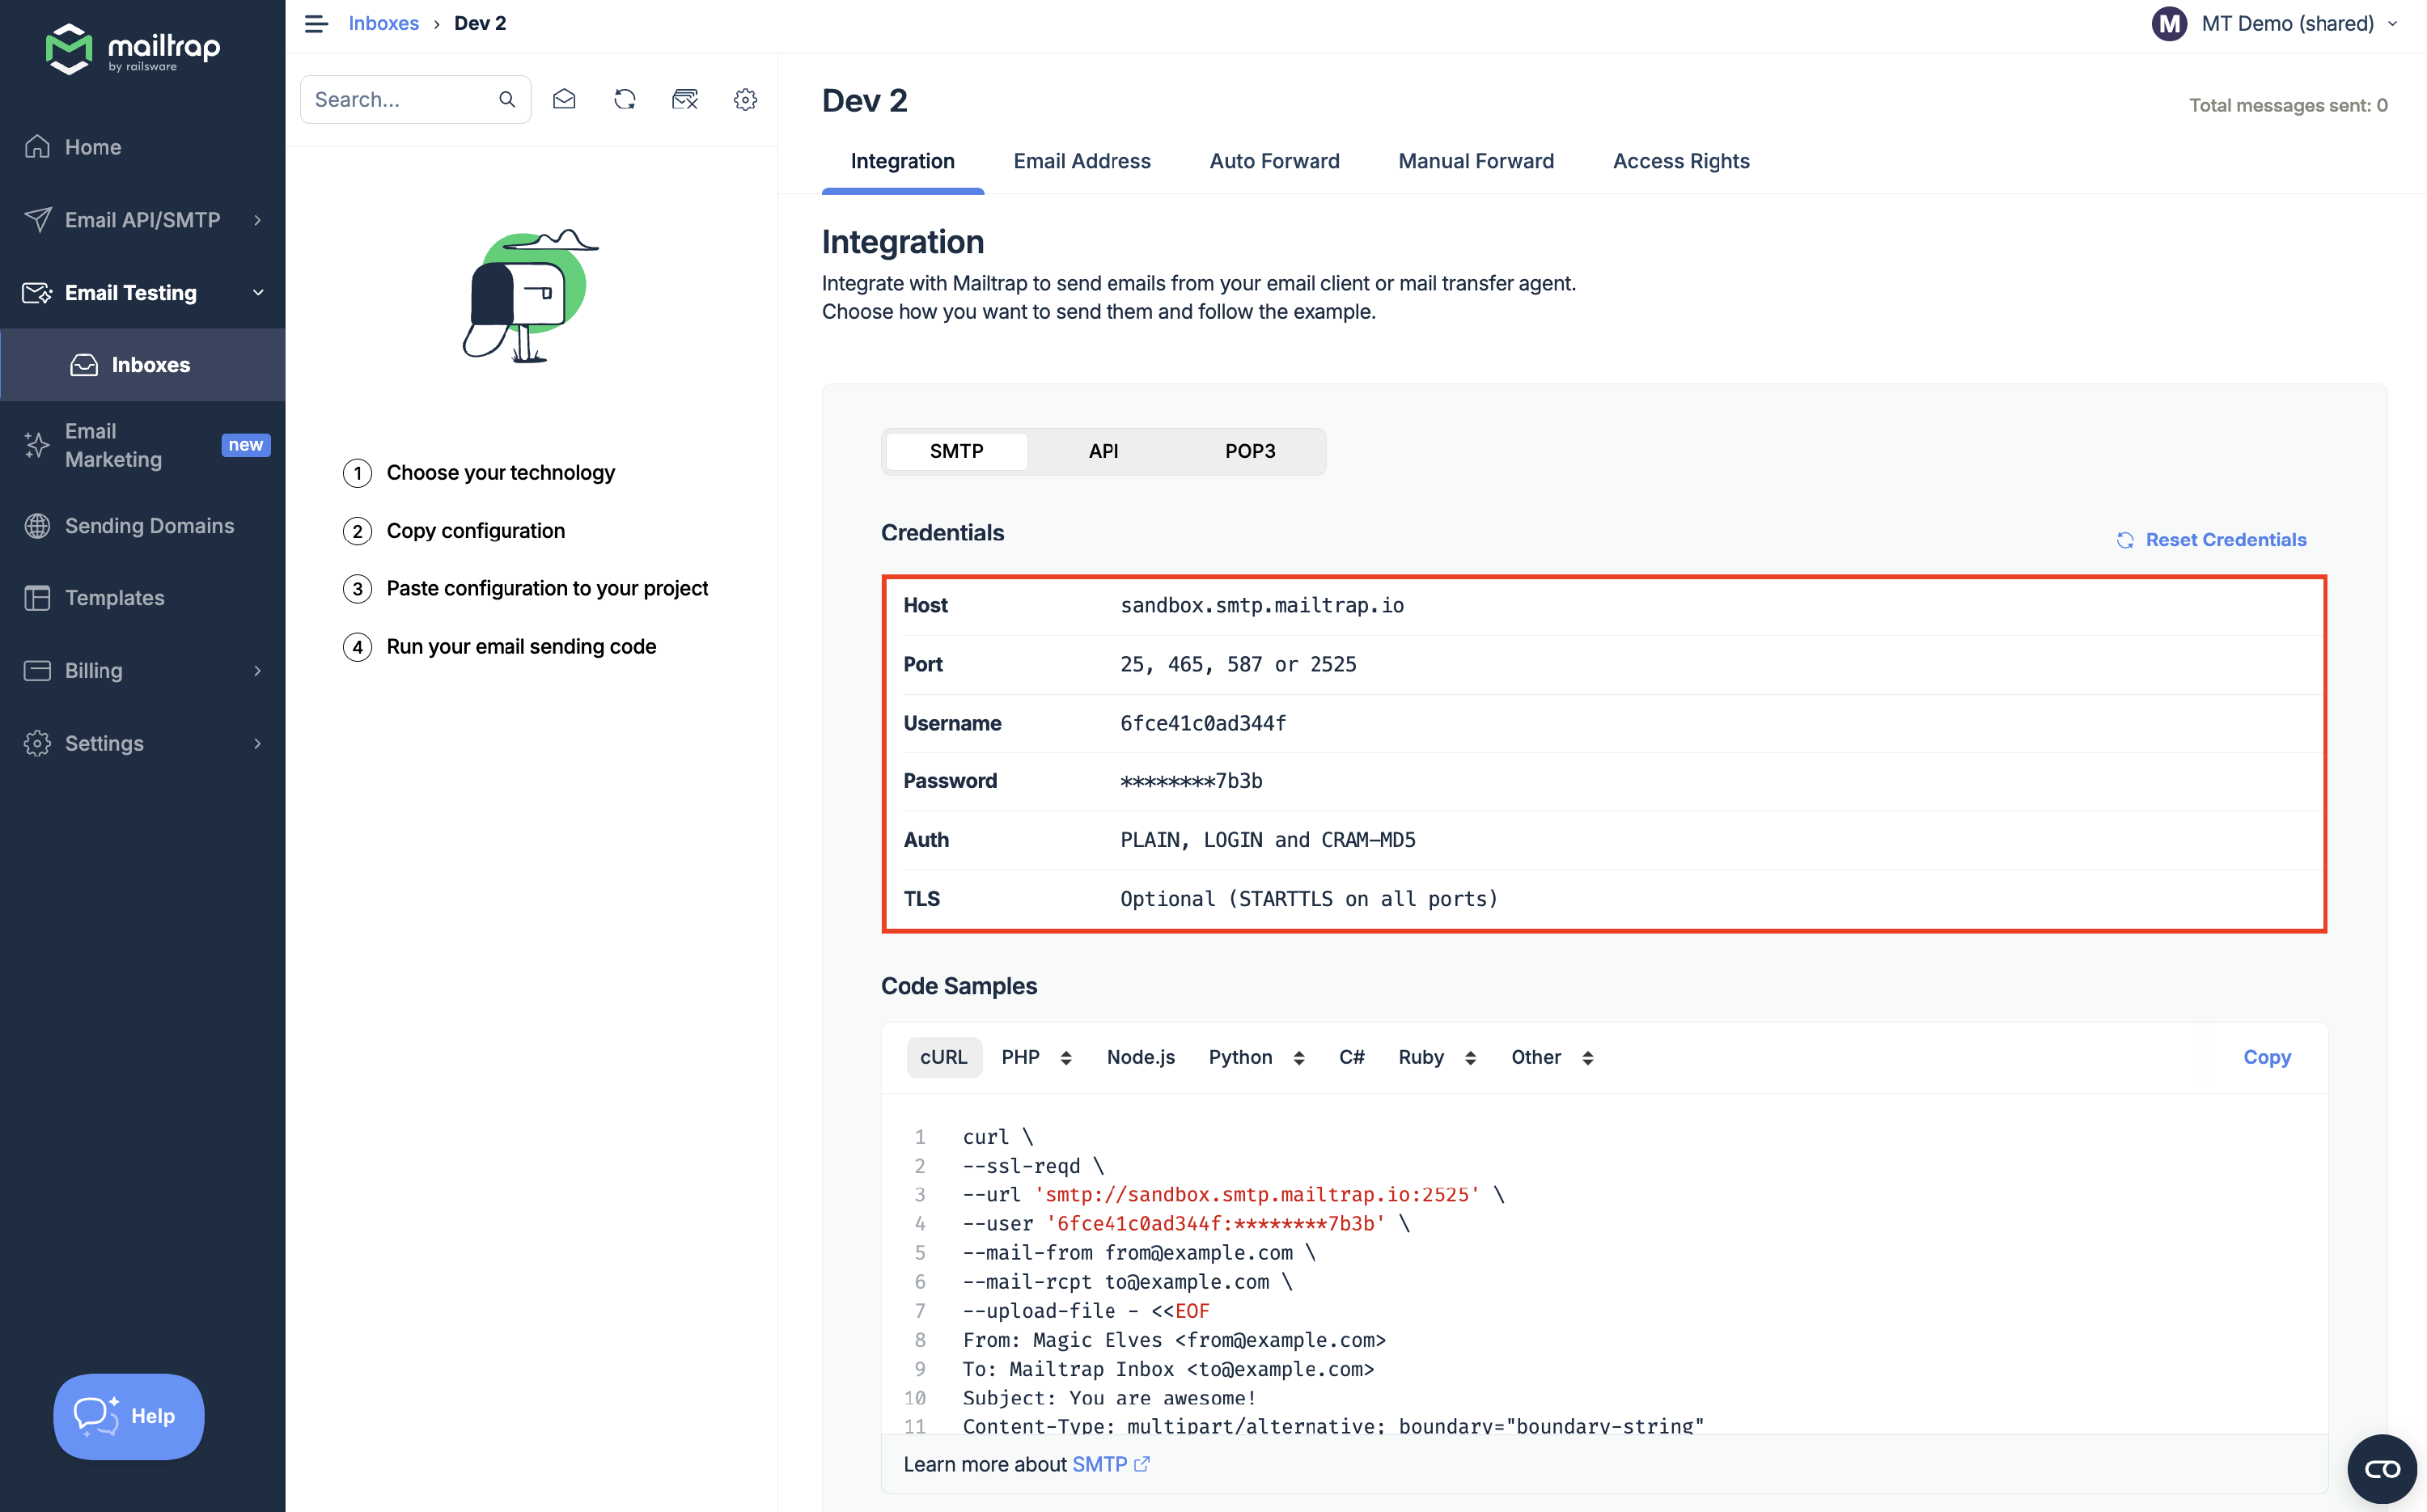Select the Integration tab
This screenshot has width=2427, height=1512.
coord(902,161)
